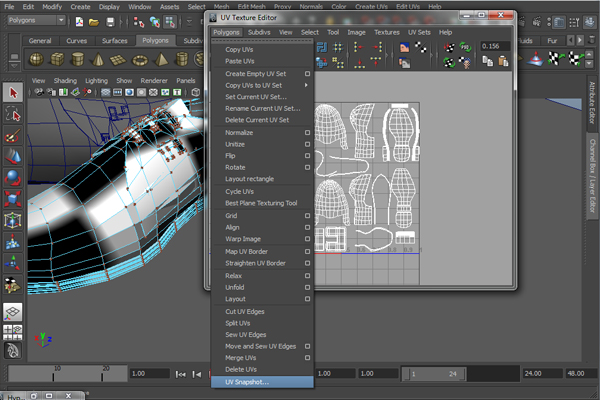
Task: Select the Move tool cone icon
Action: point(13,157)
